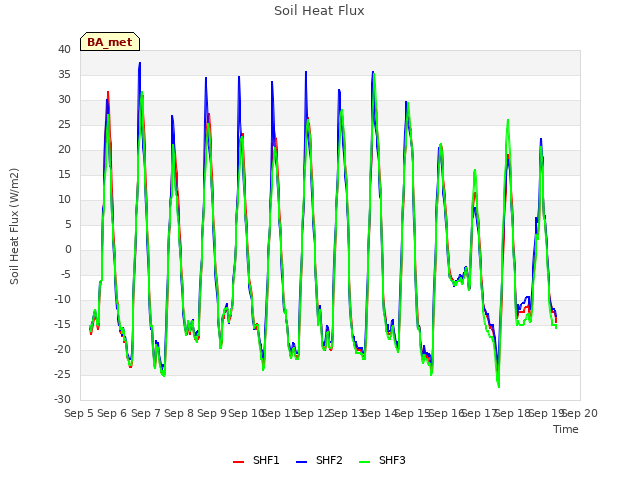Click the Time axis label
640x480 pixels.
coord(566,429)
